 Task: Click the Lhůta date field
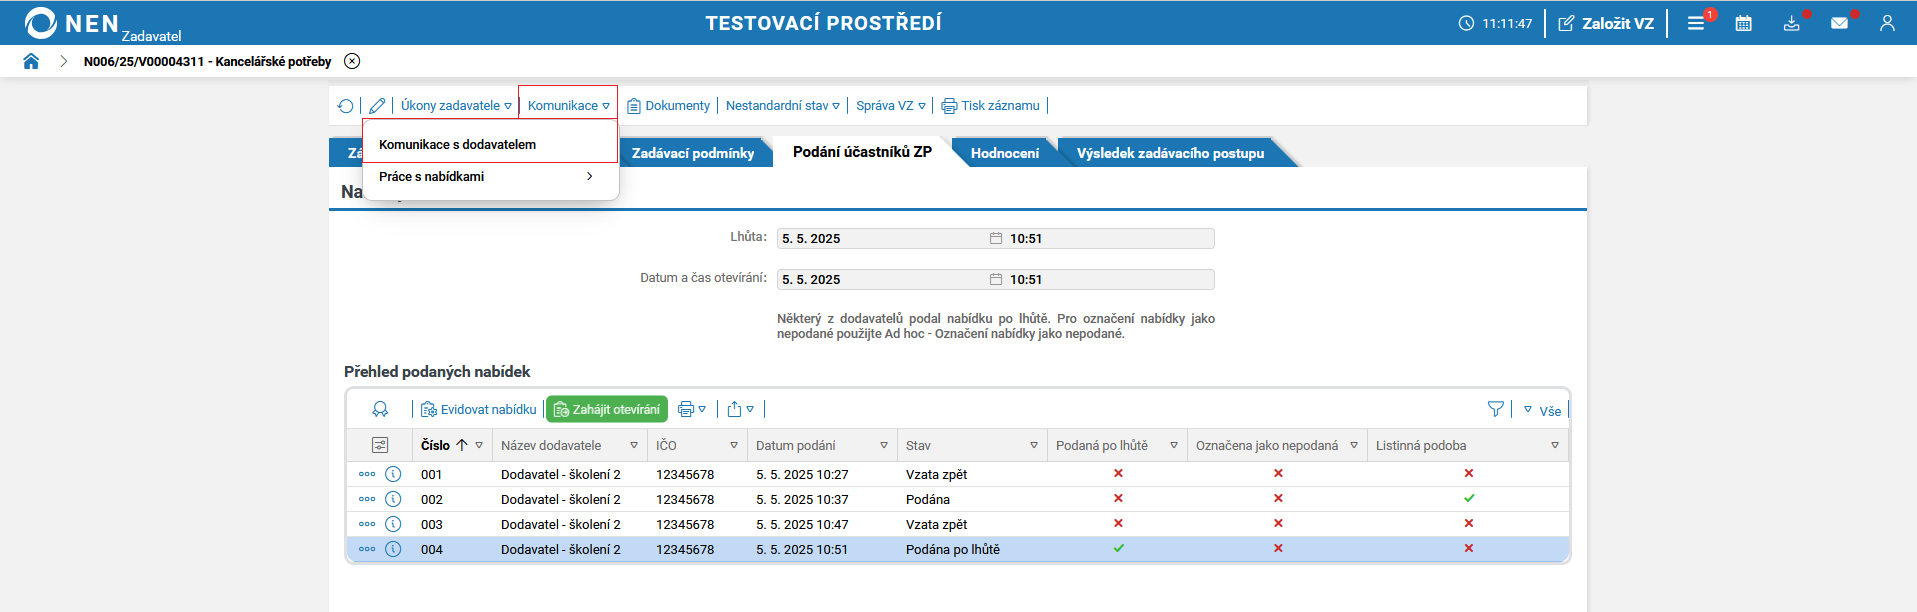(995, 238)
